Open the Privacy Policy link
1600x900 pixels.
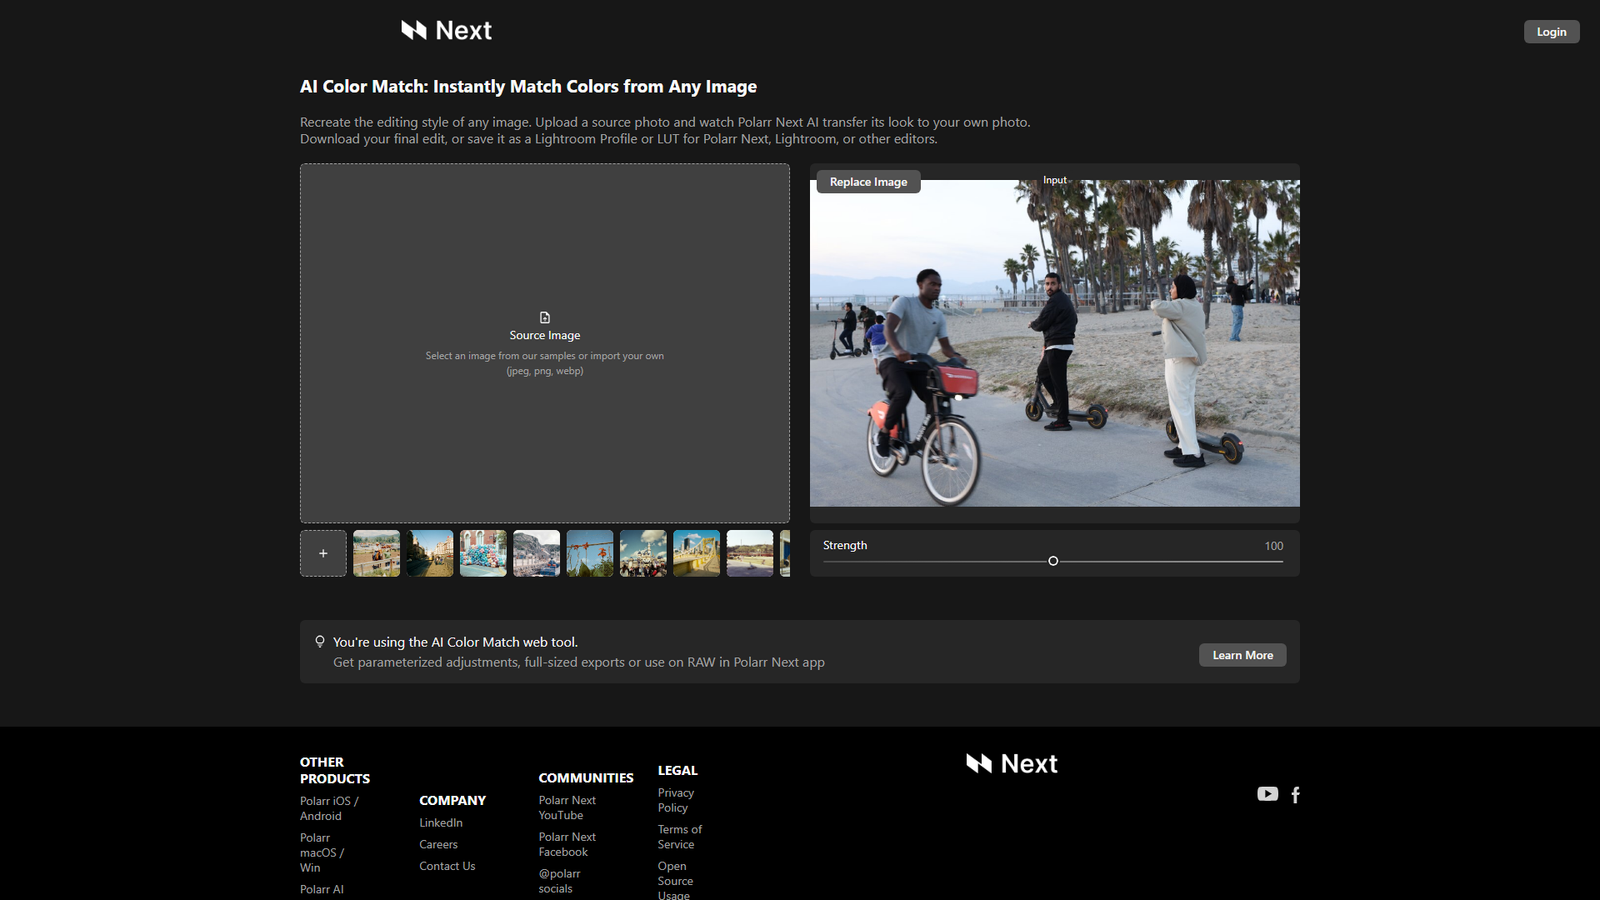click(675, 800)
